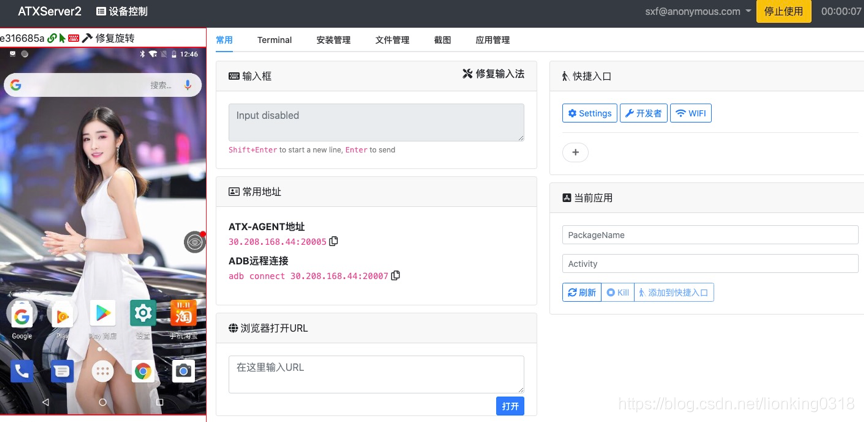Tap the Google search bar on phone
Screen dimensions: 864x422
102,85
